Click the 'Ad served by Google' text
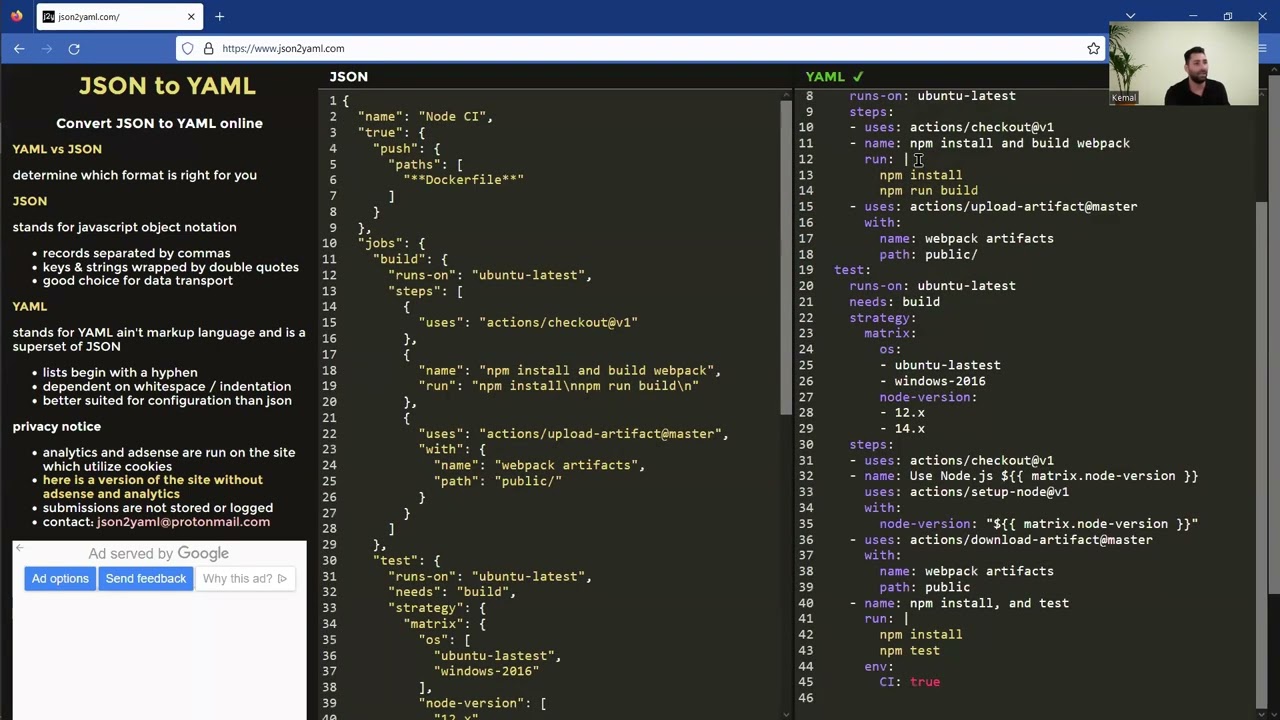The image size is (1280, 720). coord(159,554)
